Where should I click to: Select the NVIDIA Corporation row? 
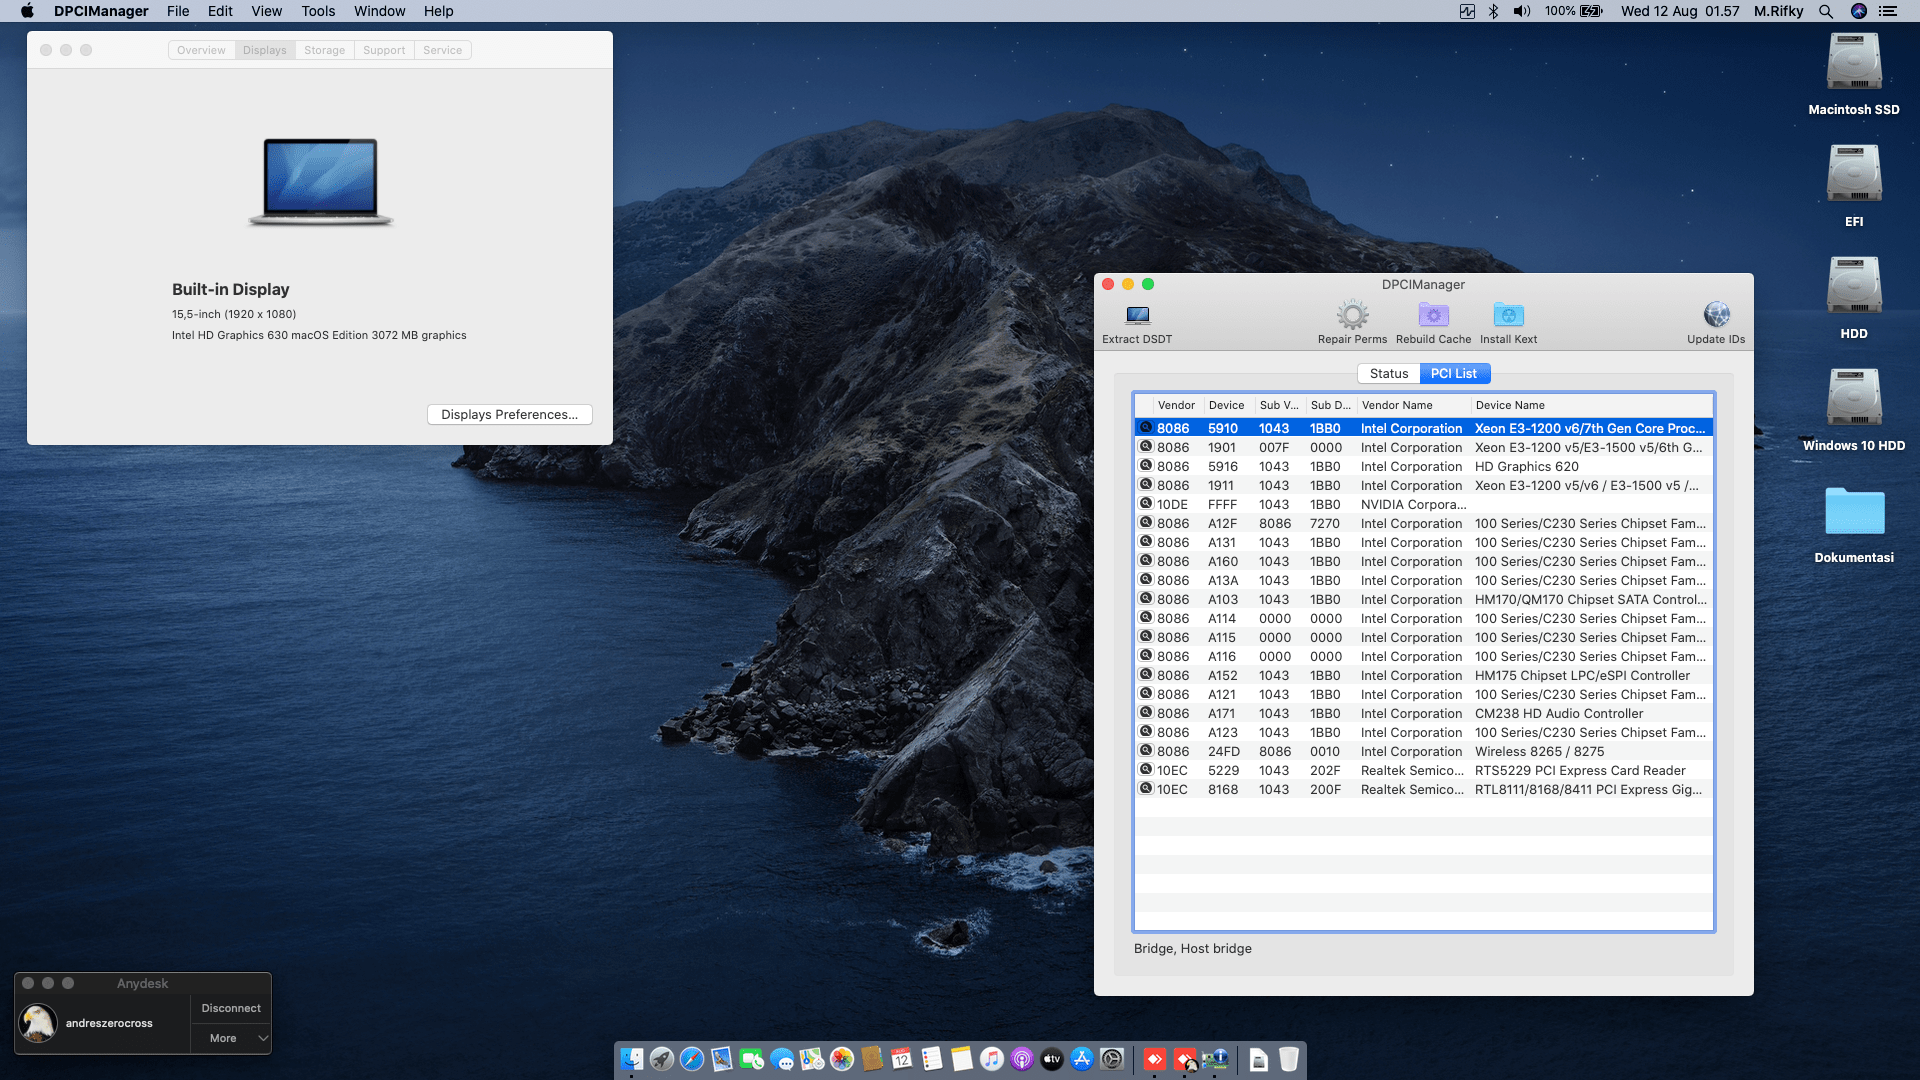tap(1412, 505)
